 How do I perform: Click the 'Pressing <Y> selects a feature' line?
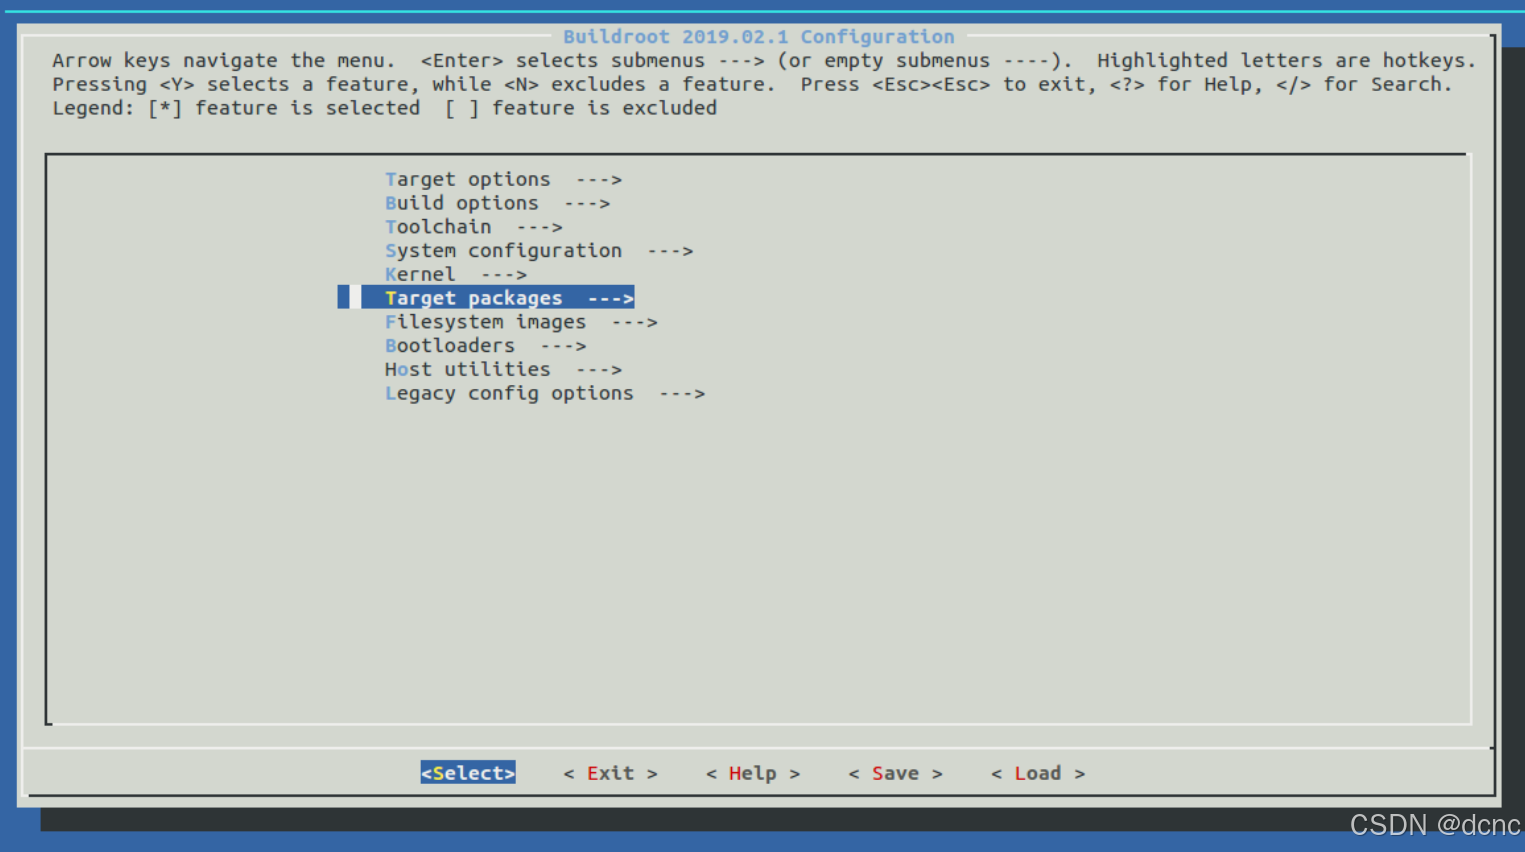752,85
